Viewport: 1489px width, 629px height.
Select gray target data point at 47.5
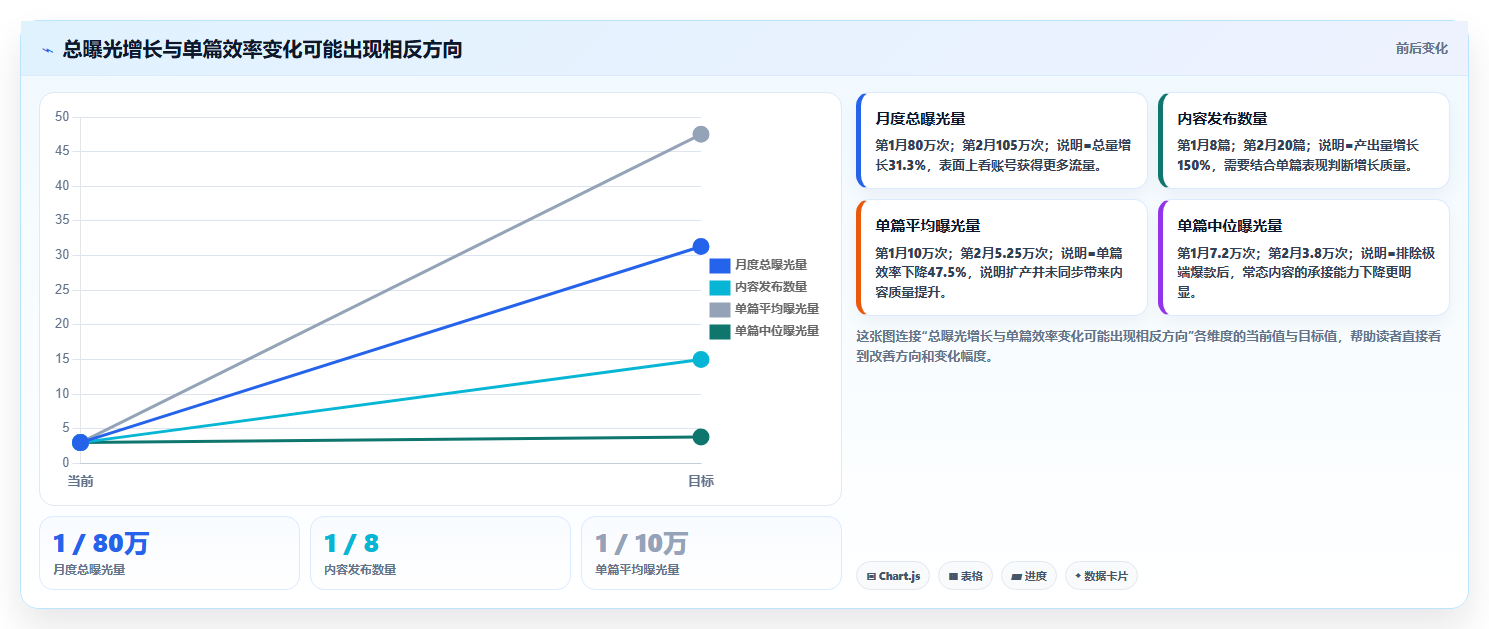pos(701,134)
